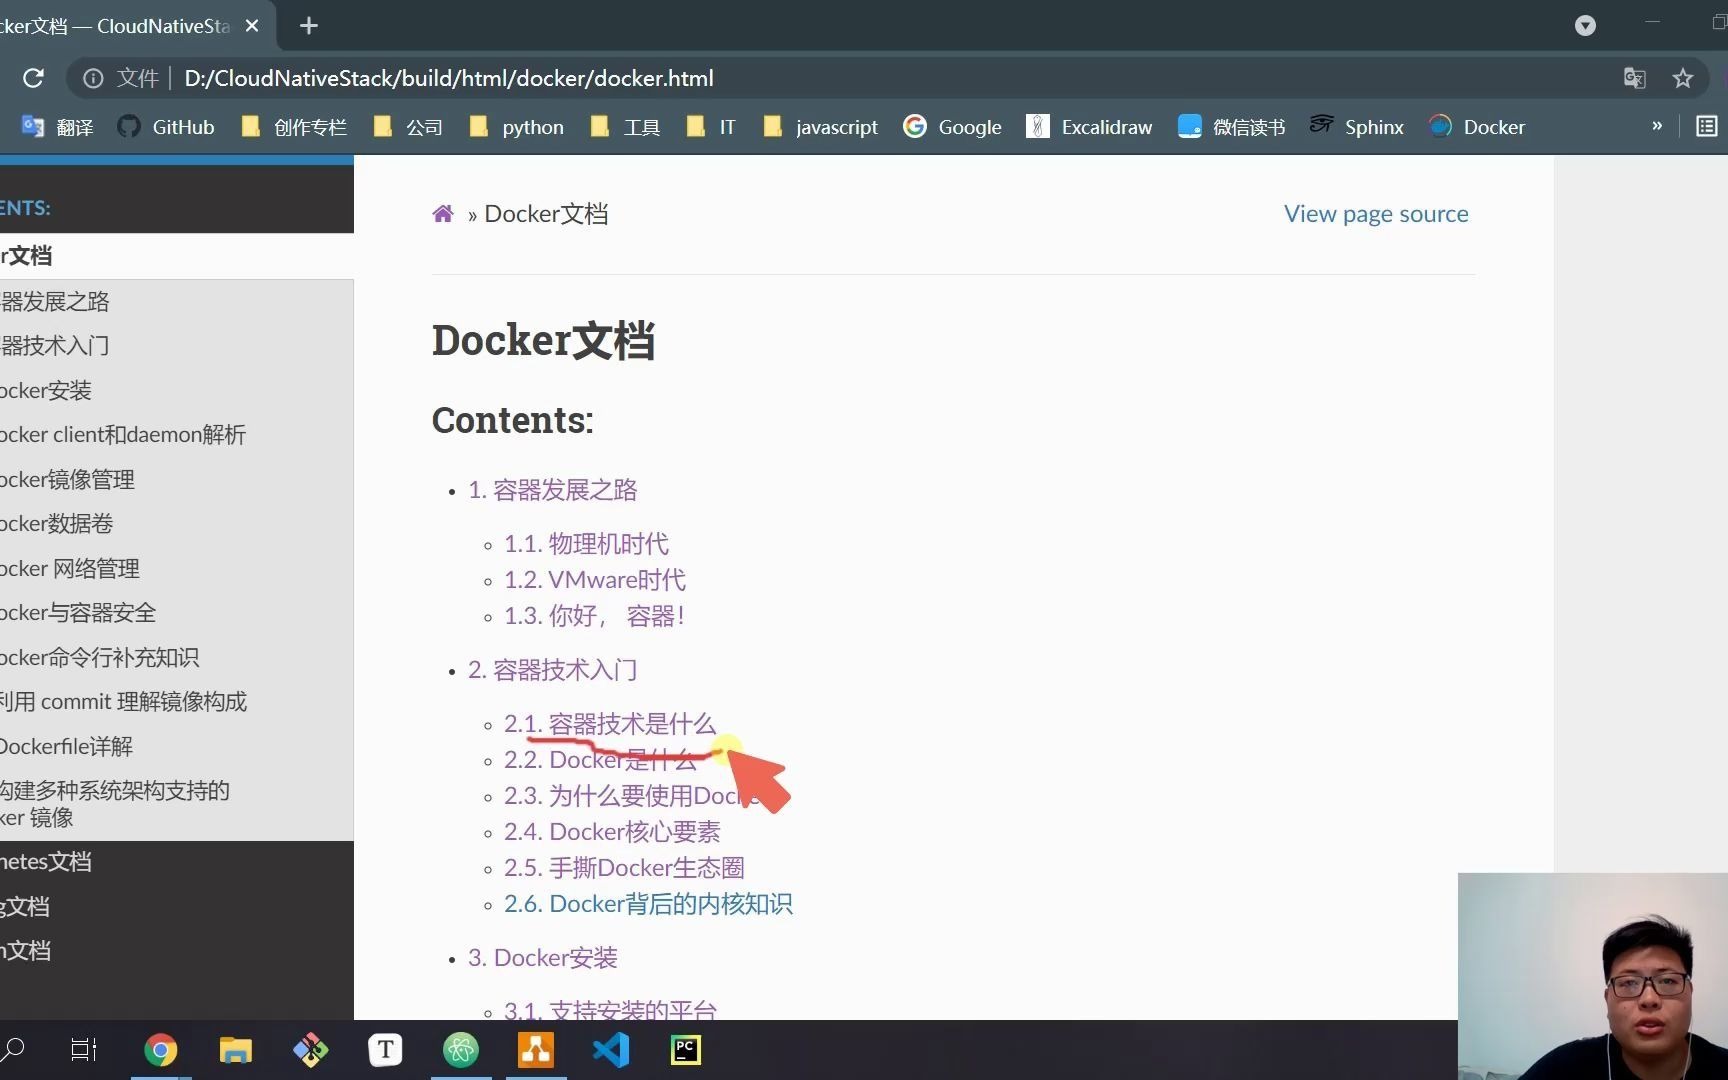Open section 2.6 Docker背后的内核知识
The width and height of the screenshot is (1728, 1080).
647,904
